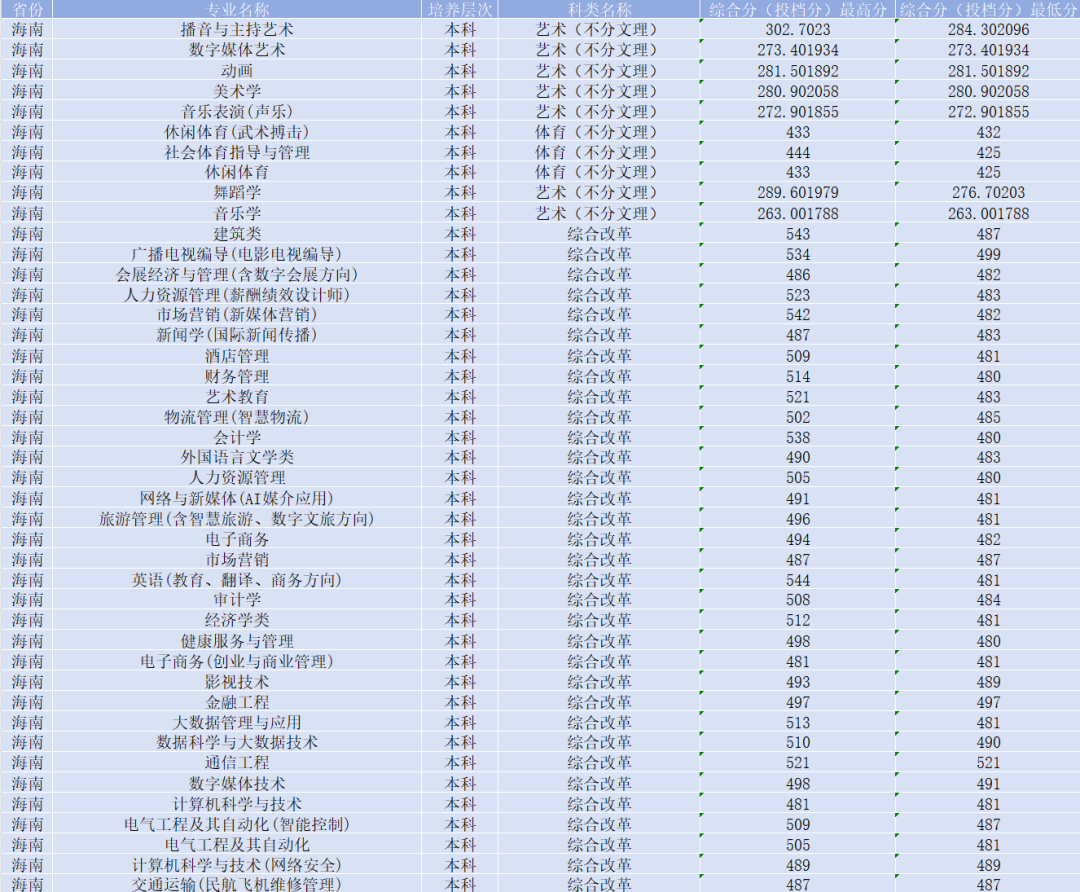The width and height of the screenshot is (1080, 892).
Task: Click the 金融工程 major cell
Action: (x=237, y=703)
